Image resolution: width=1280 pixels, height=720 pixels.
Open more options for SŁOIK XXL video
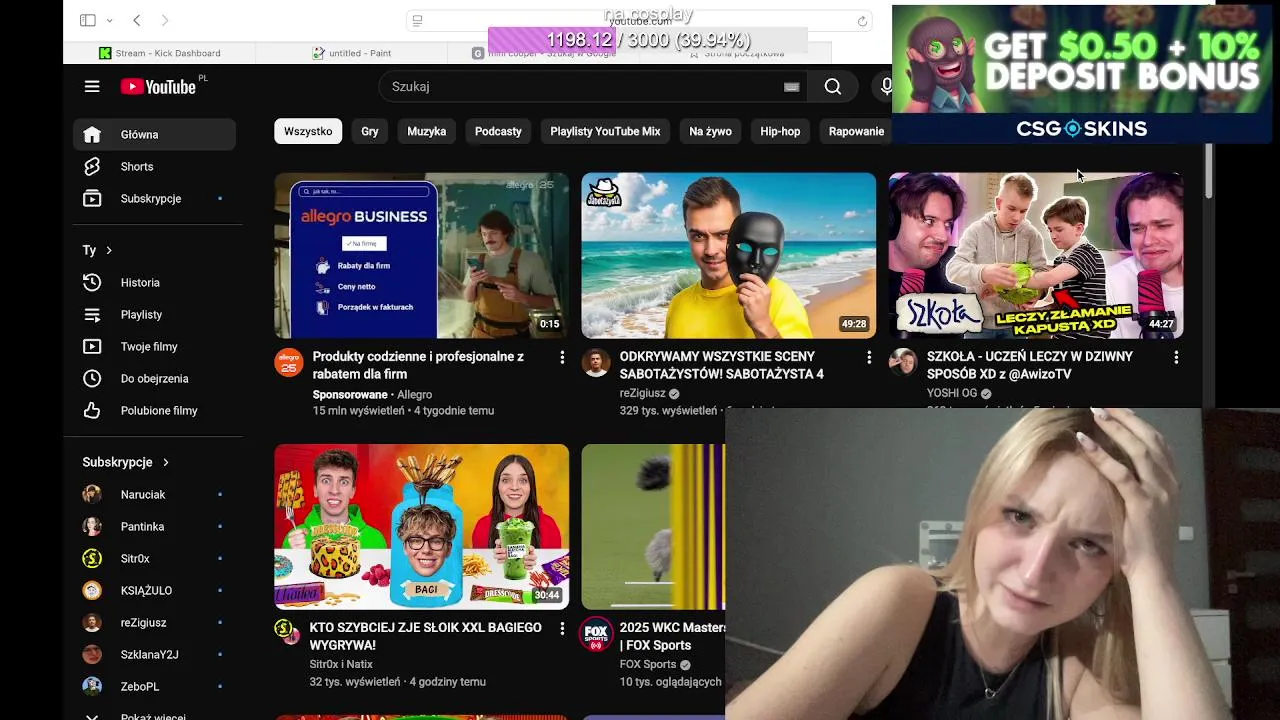[562, 628]
